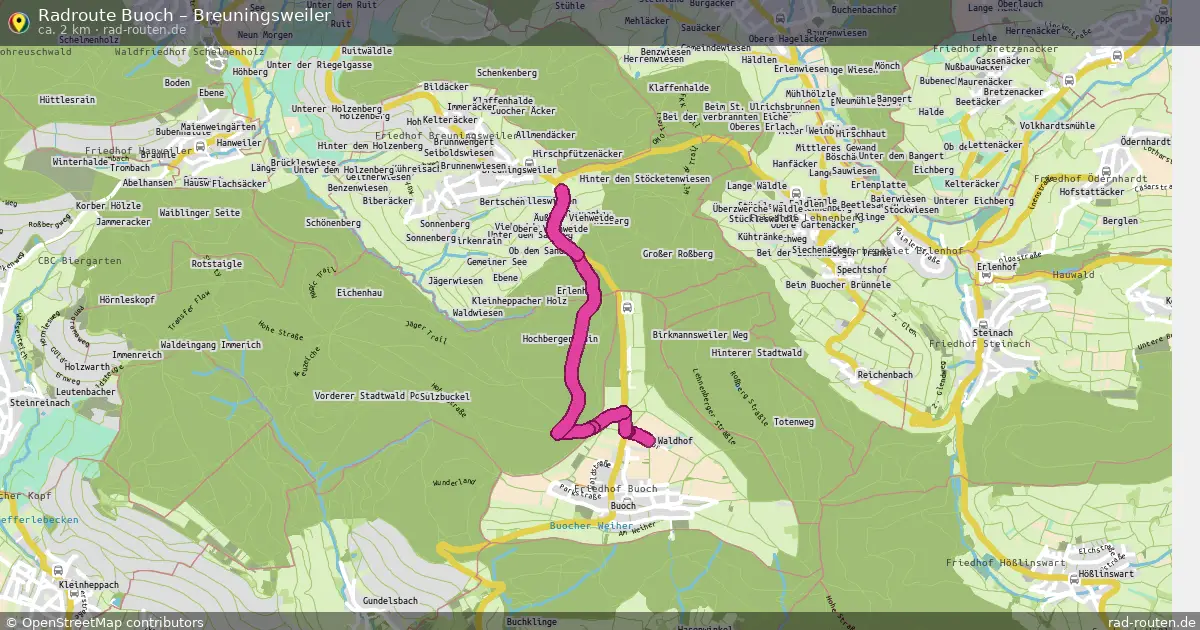Click the 'Kleinheppacher Holz' label

click(519, 300)
